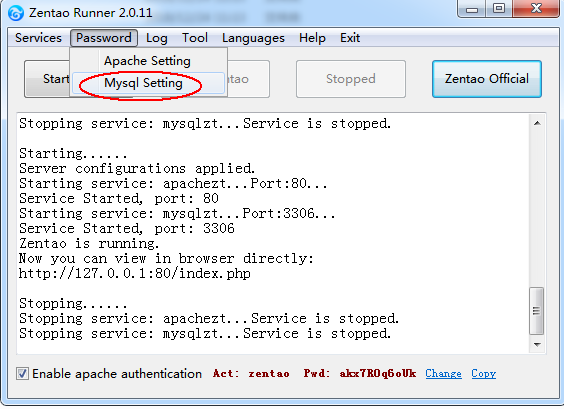This screenshot has height=409, width=564.
Task: Click the Start button
Action: click(x=47, y=79)
